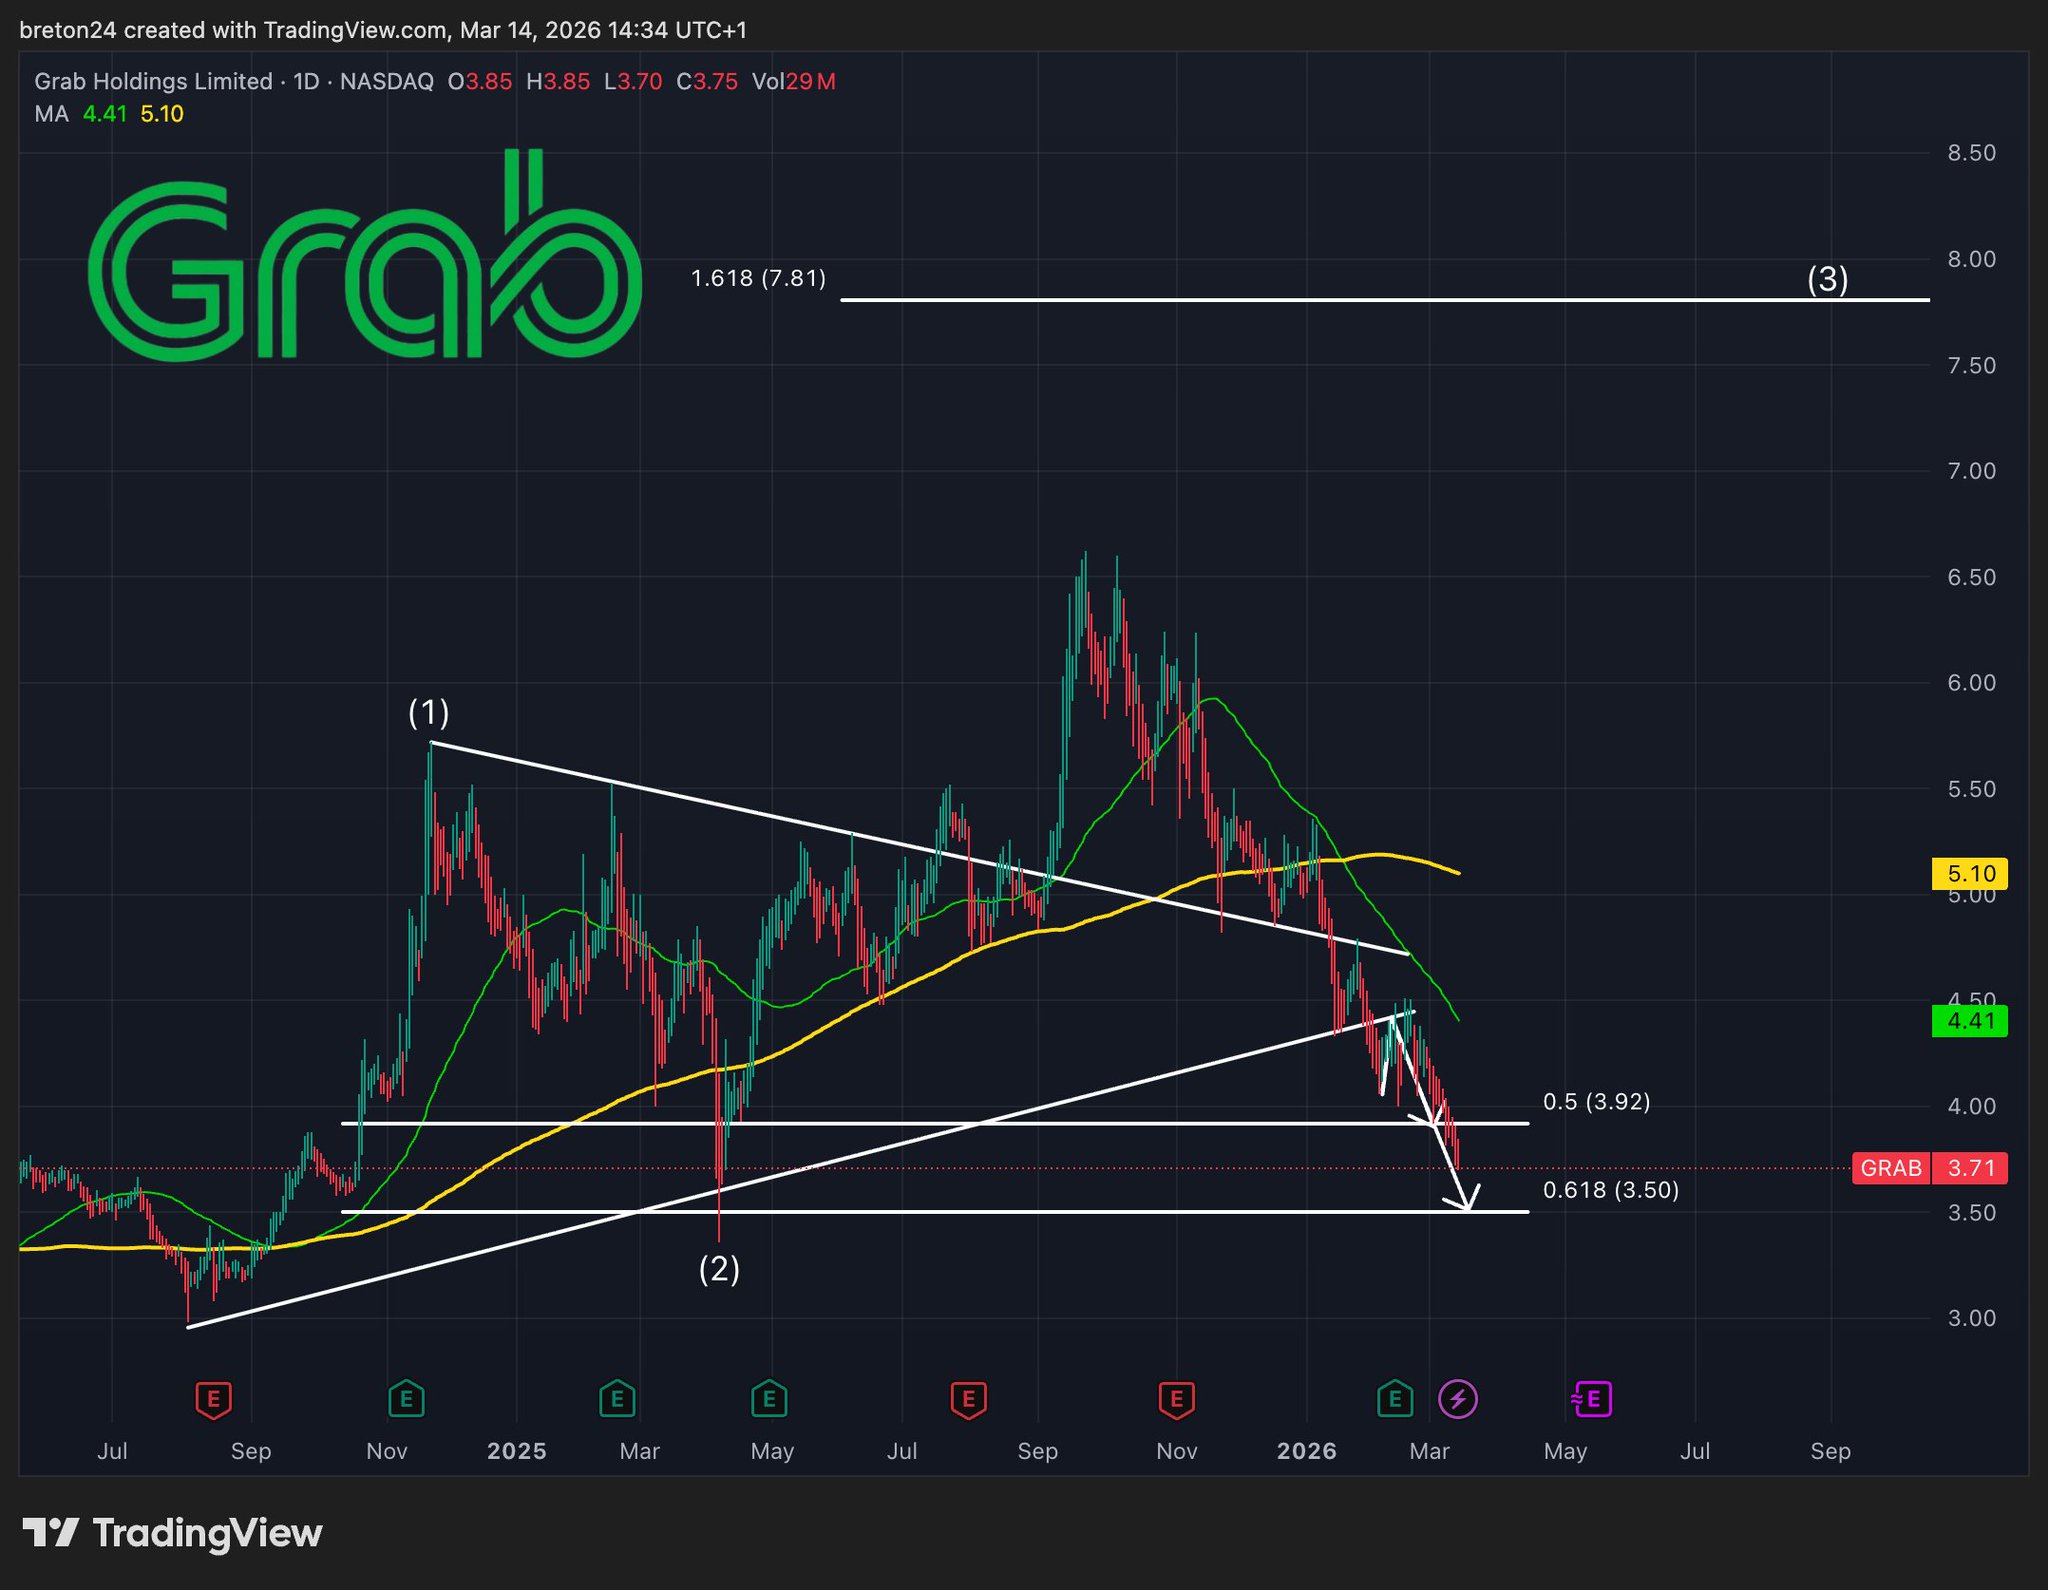
Task: Click the purple lightning event icon
Action: pyautogui.click(x=1457, y=1399)
